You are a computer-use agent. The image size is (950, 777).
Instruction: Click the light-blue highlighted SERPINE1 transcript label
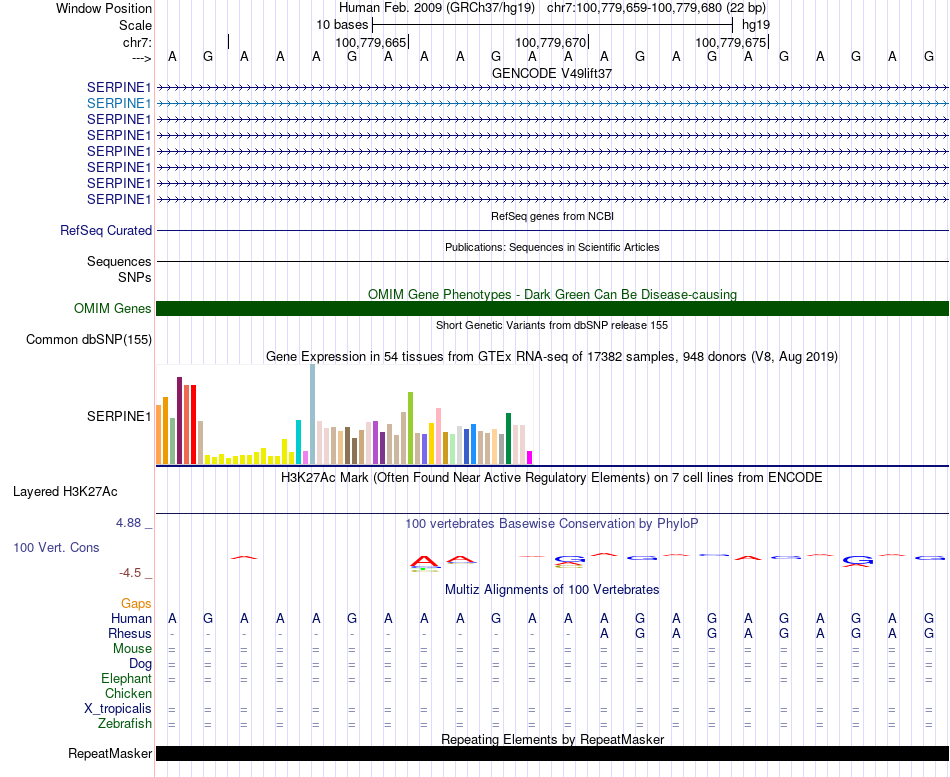click(x=119, y=103)
